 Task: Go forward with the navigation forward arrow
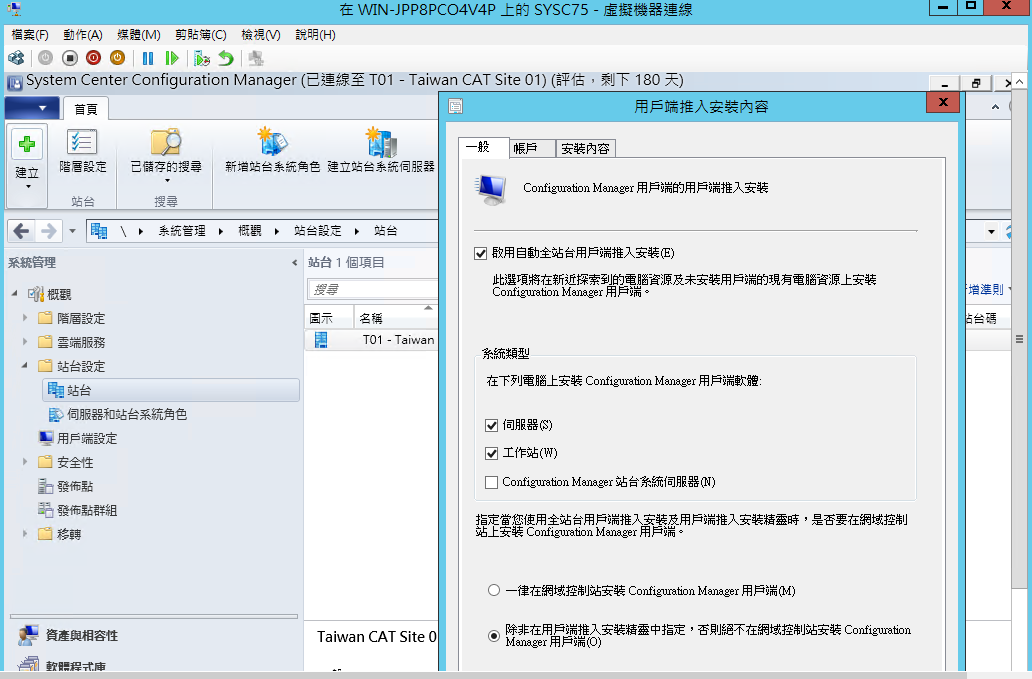pyautogui.click(x=48, y=231)
